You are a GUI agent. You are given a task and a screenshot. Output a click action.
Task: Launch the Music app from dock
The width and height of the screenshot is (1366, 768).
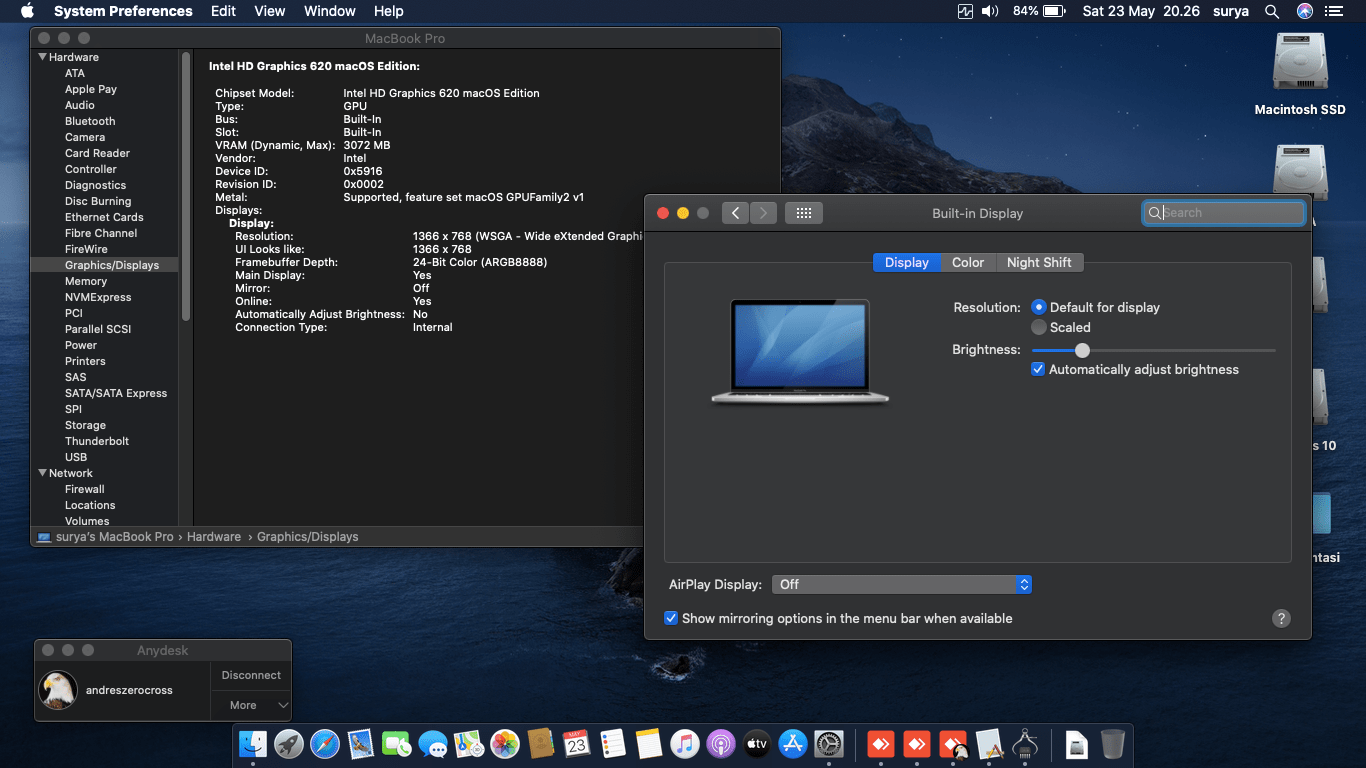point(684,744)
